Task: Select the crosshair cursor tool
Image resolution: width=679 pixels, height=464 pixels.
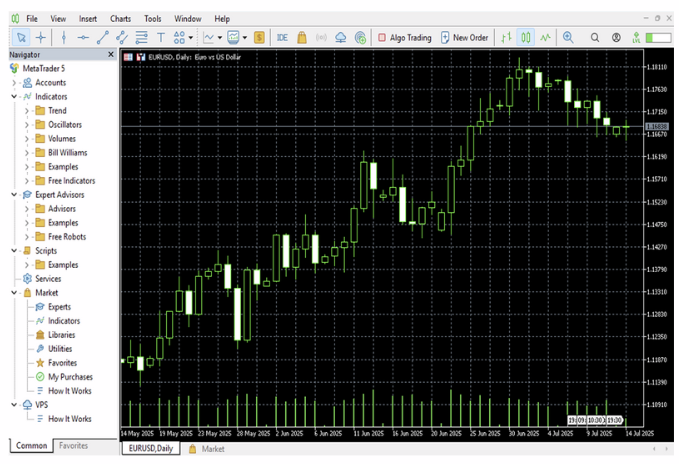Action: tap(41, 37)
